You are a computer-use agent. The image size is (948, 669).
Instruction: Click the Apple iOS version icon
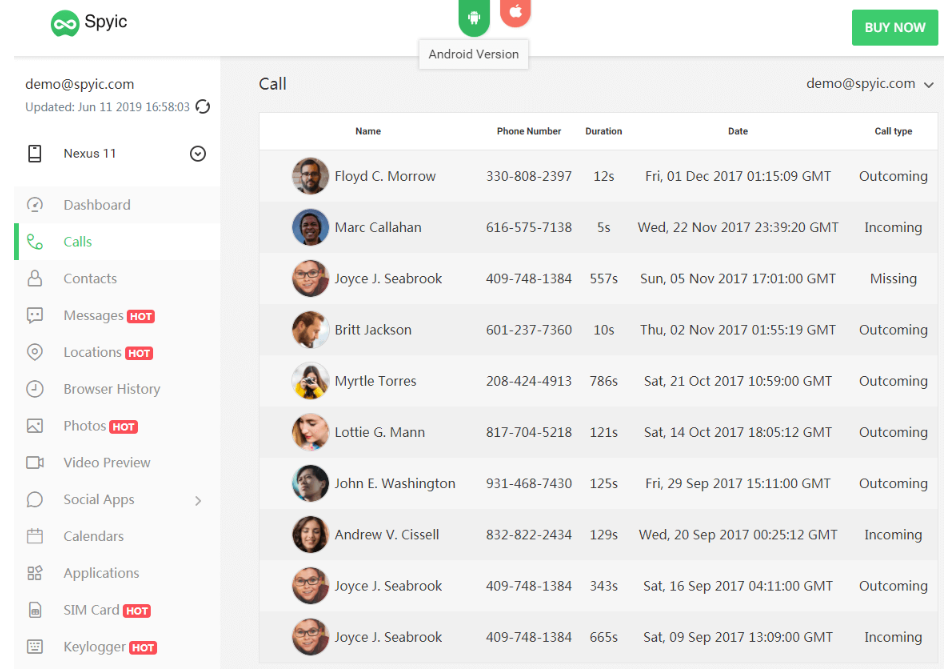coord(516,12)
